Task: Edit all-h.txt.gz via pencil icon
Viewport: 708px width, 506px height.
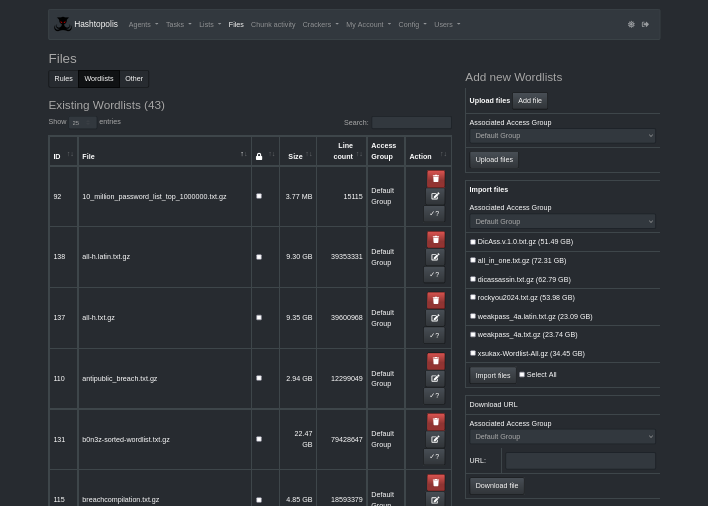Action: 435,318
